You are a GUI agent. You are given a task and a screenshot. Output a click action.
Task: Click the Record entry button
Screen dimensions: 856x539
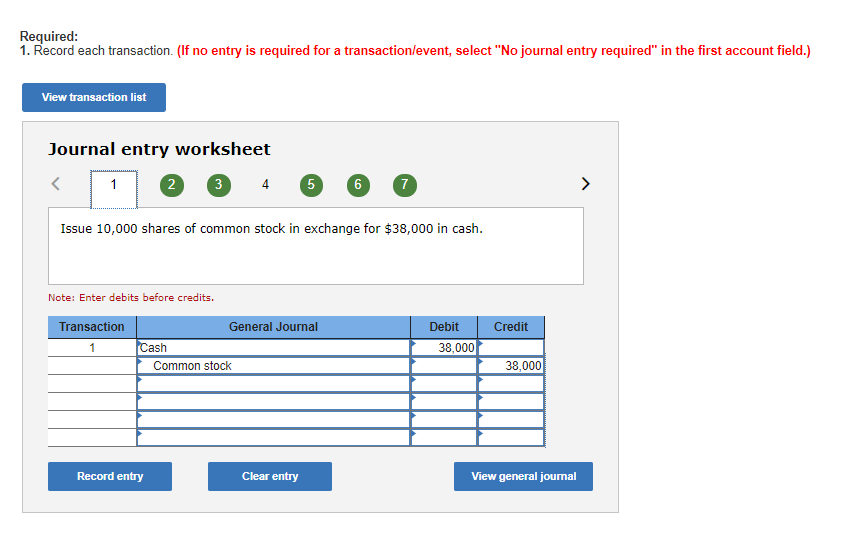coord(110,476)
